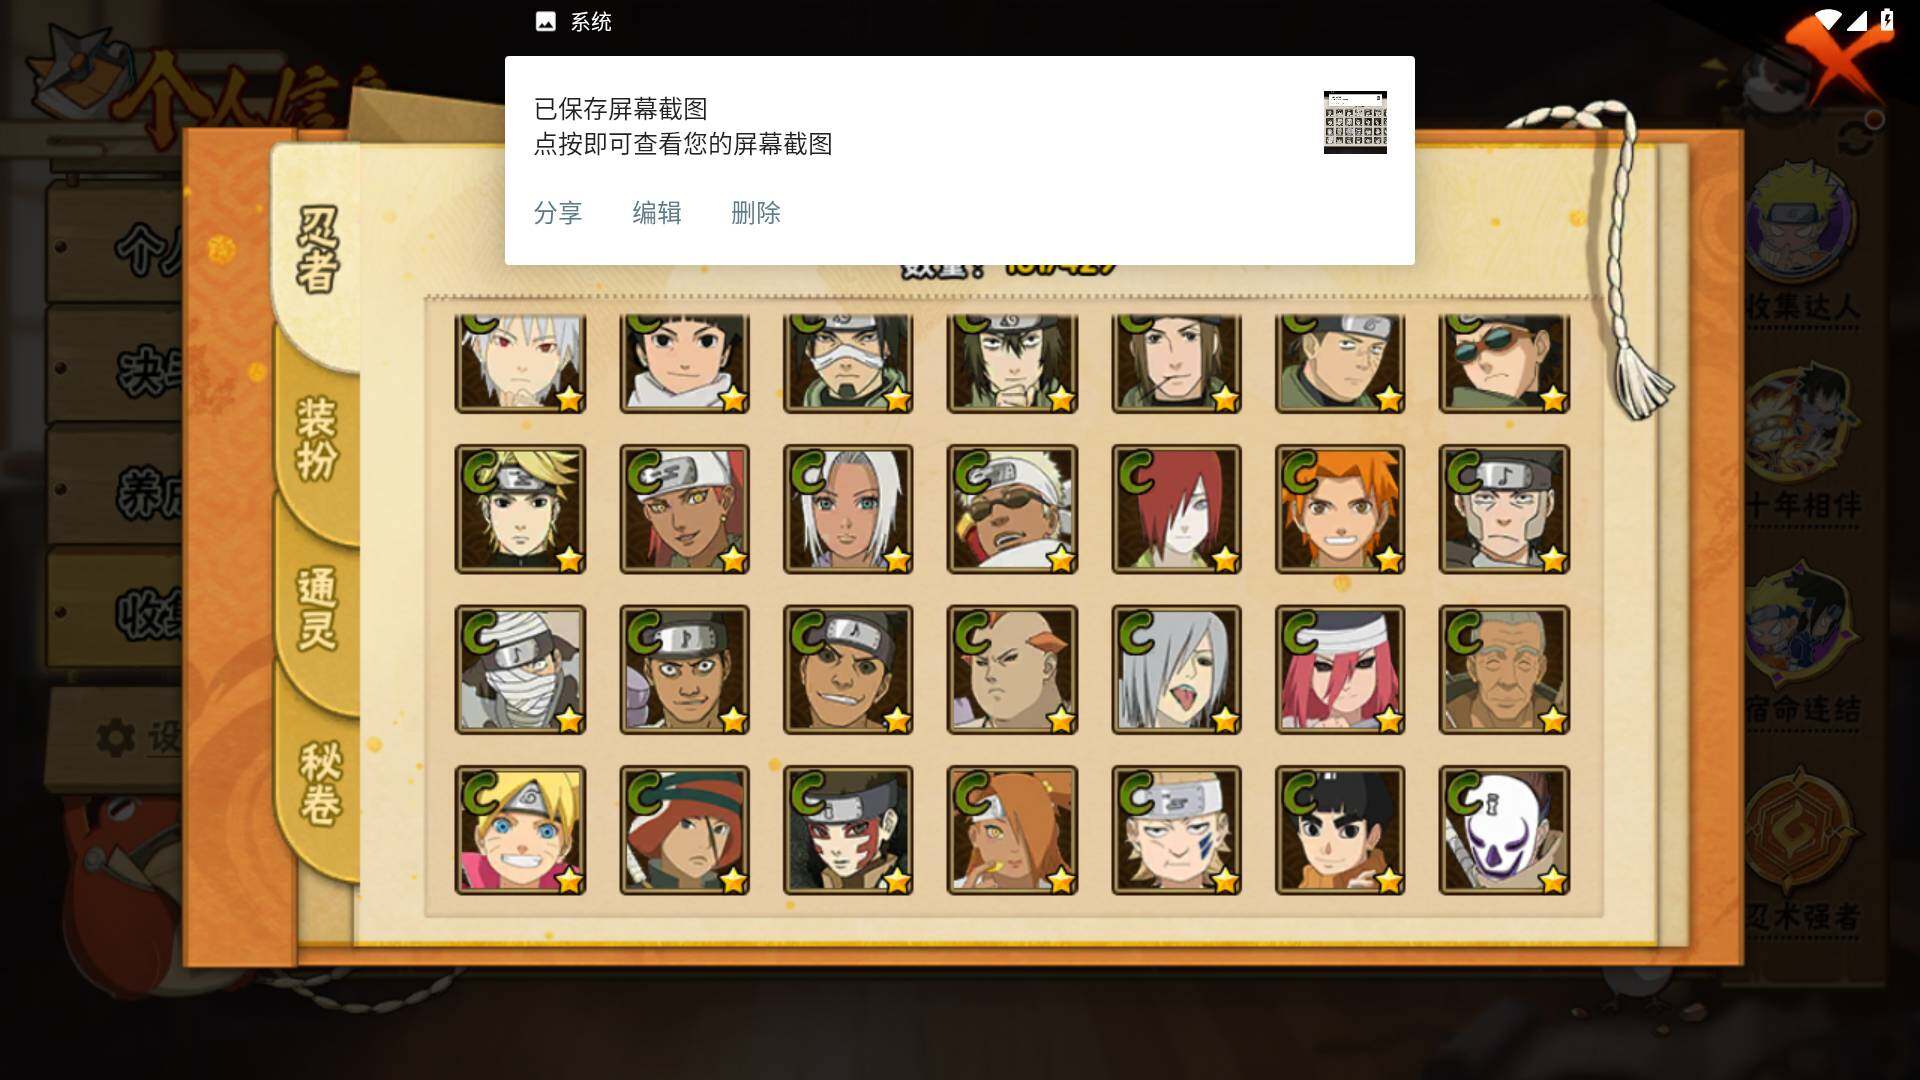Select the white-haired red-eyed ninja portrait

tap(520, 363)
